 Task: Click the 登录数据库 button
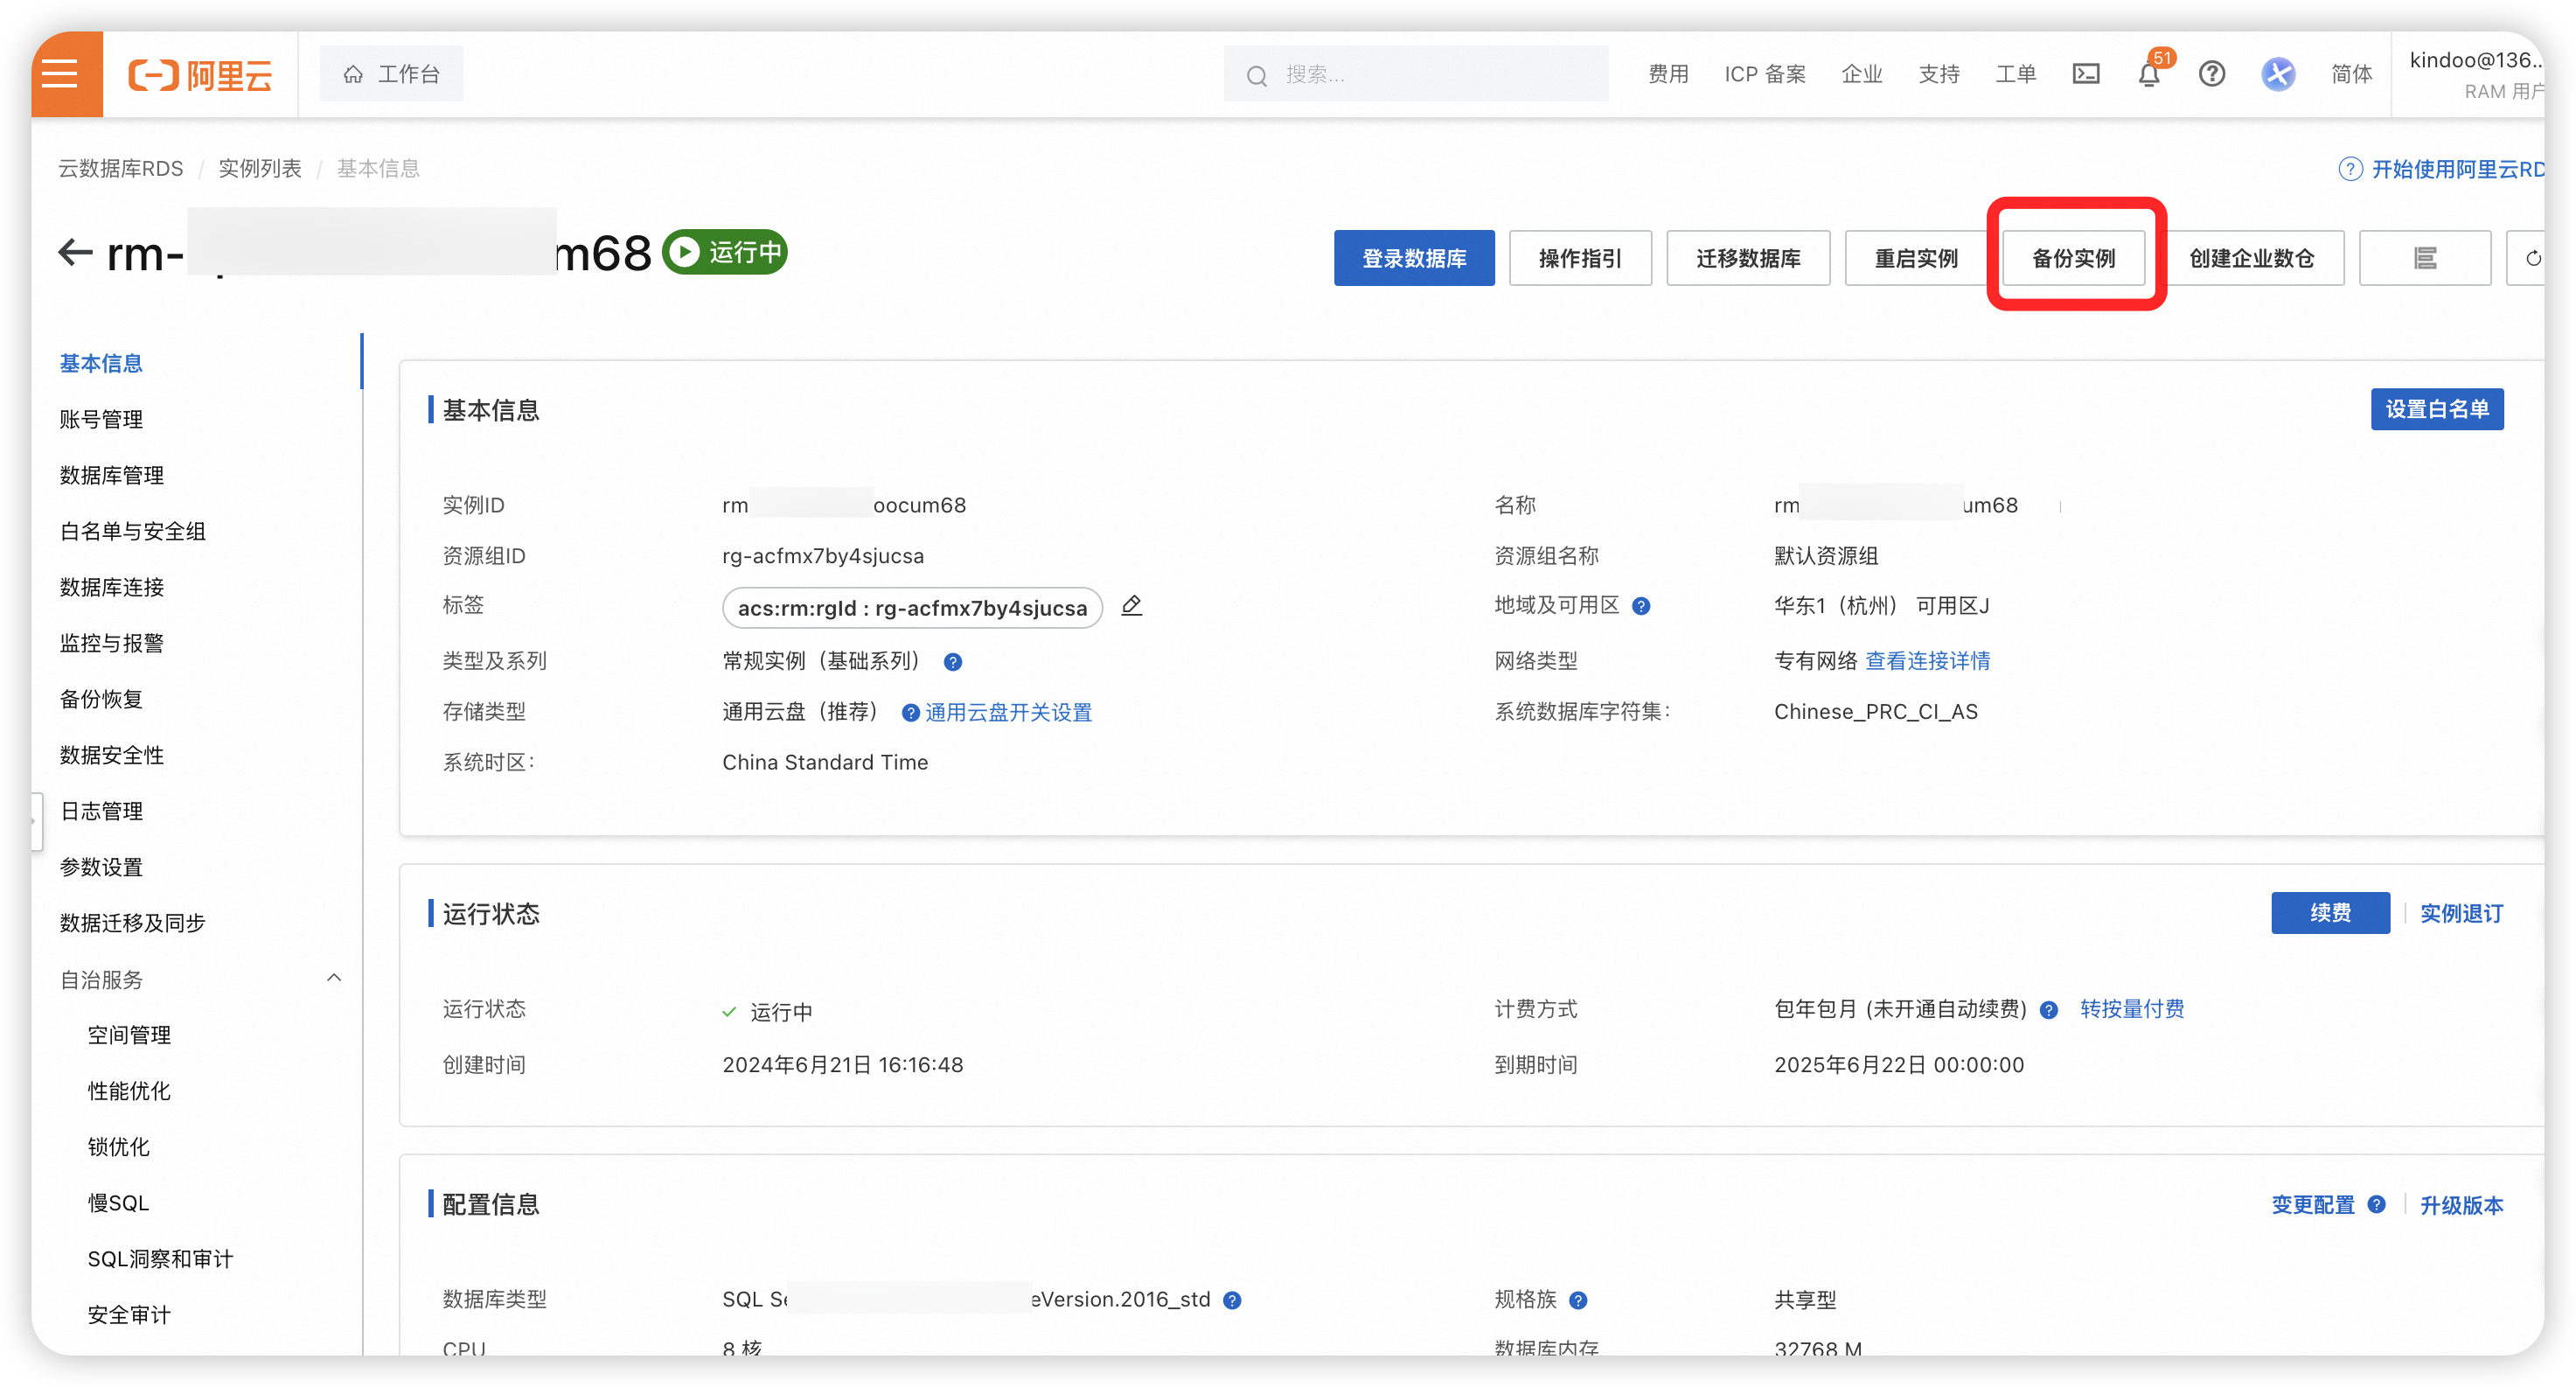tap(1414, 258)
